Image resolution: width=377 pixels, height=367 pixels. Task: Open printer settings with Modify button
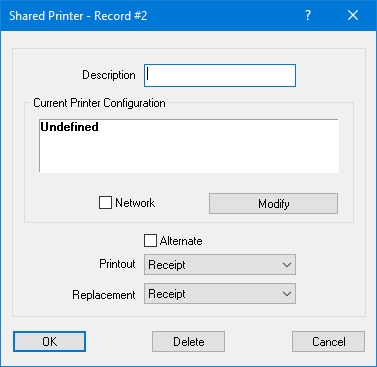click(x=273, y=203)
